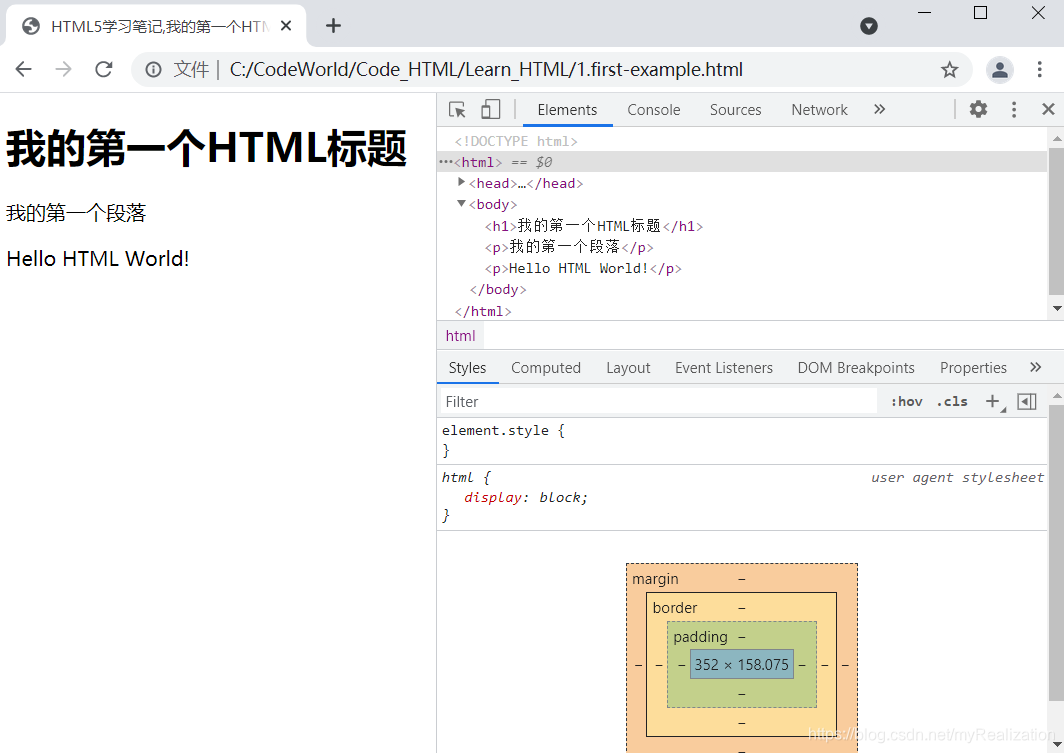
Task: Reload the current page
Action: [x=103, y=69]
